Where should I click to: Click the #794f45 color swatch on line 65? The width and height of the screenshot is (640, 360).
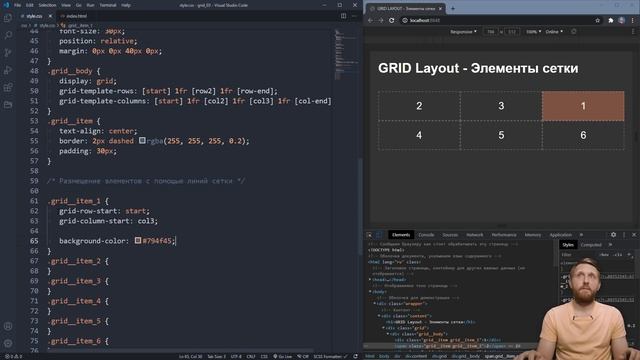[138, 240]
